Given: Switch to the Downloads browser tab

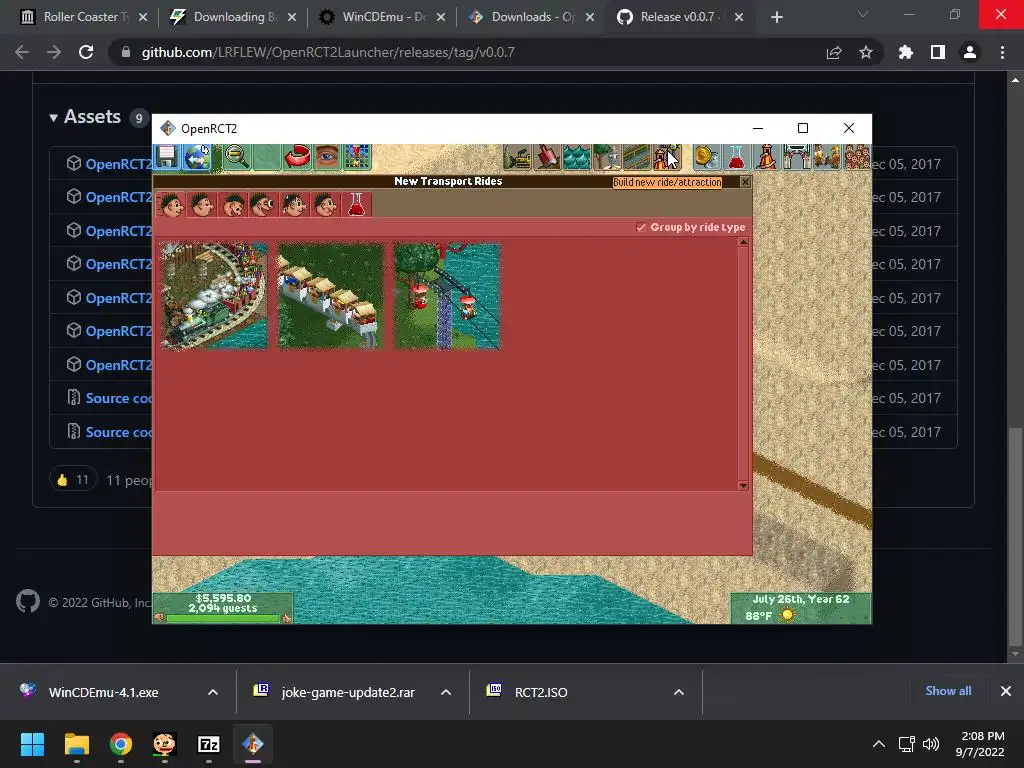Looking at the screenshot, I should (530, 17).
